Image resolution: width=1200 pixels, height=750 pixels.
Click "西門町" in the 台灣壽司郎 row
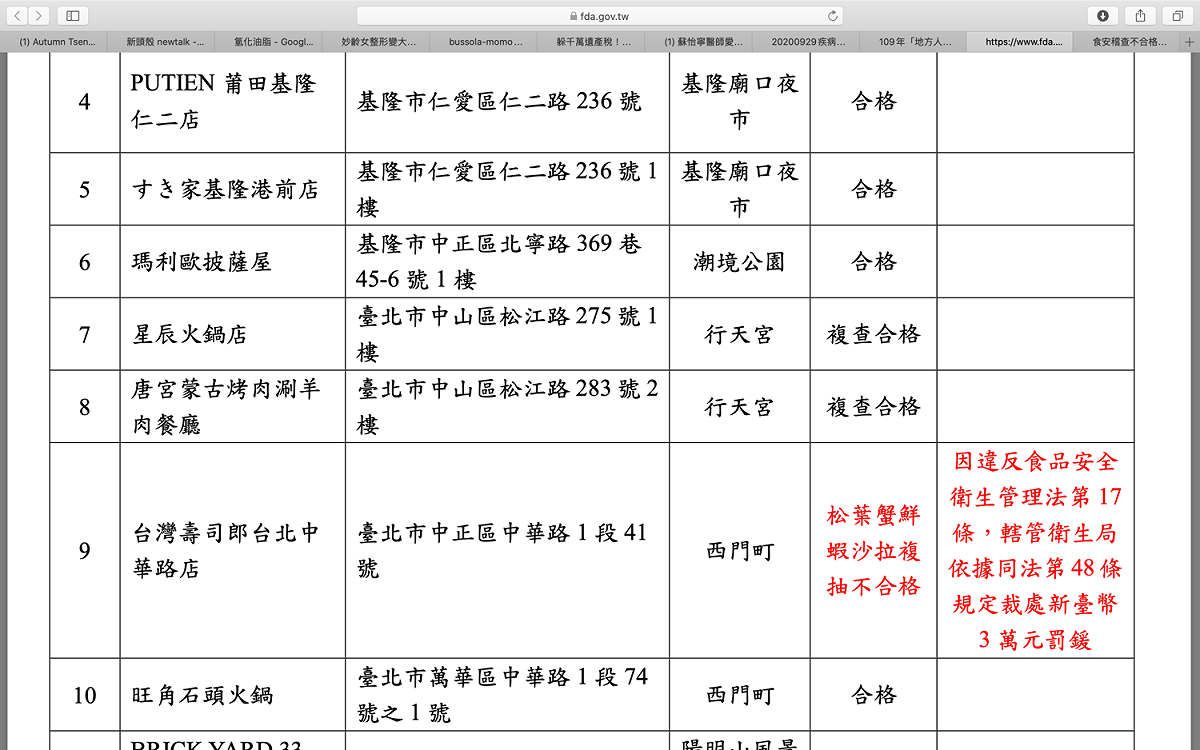click(740, 550)
